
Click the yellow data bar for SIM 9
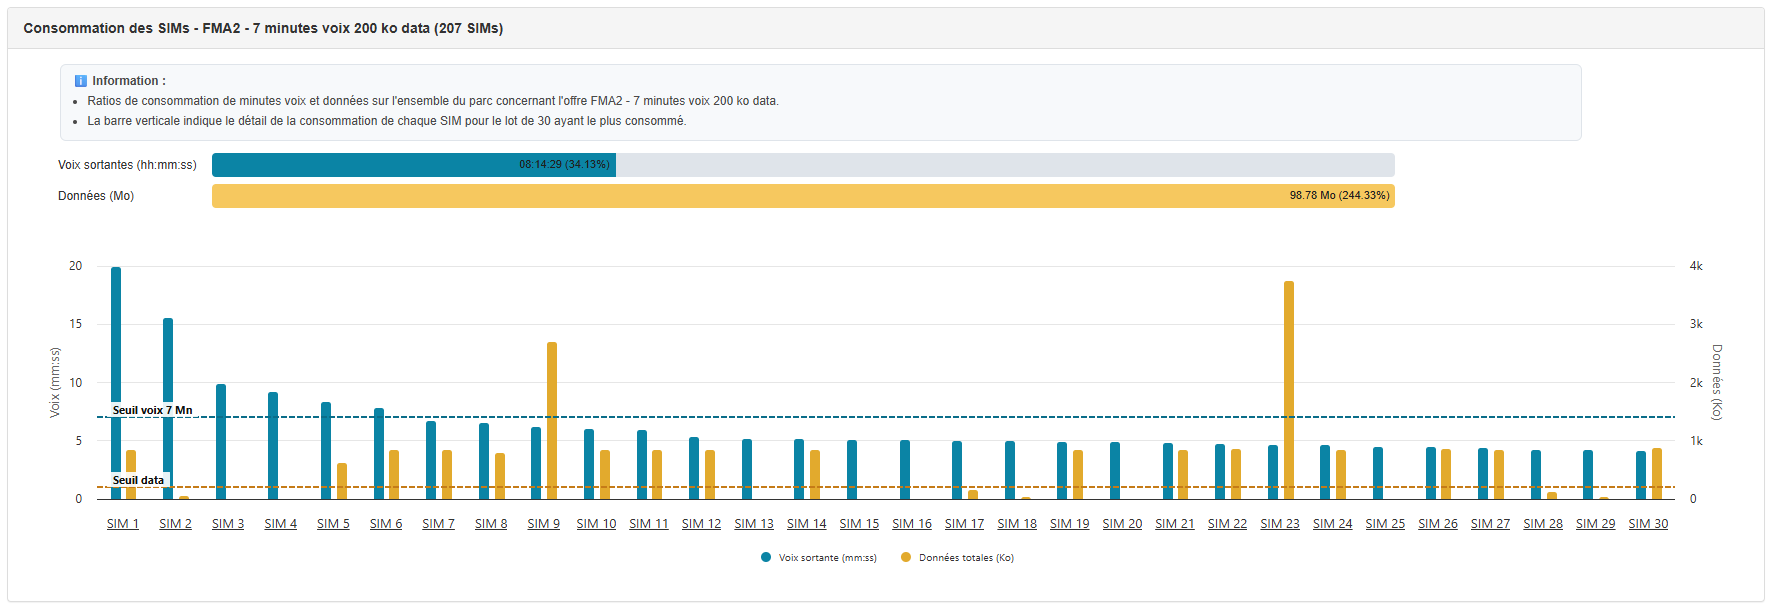tap(552, 420)
